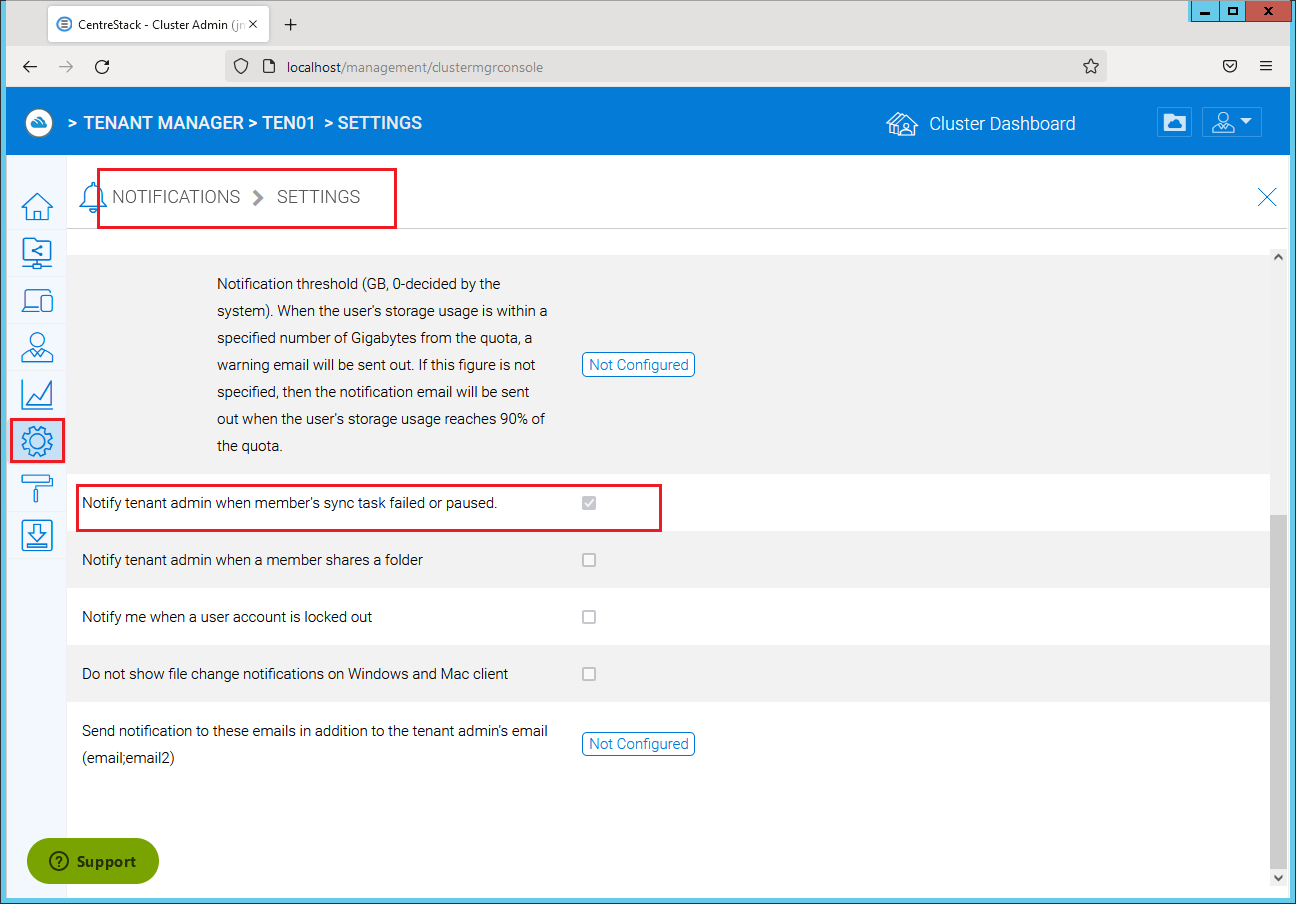
Task: Open the user manager sidebar icon
Action: point(37,347)
